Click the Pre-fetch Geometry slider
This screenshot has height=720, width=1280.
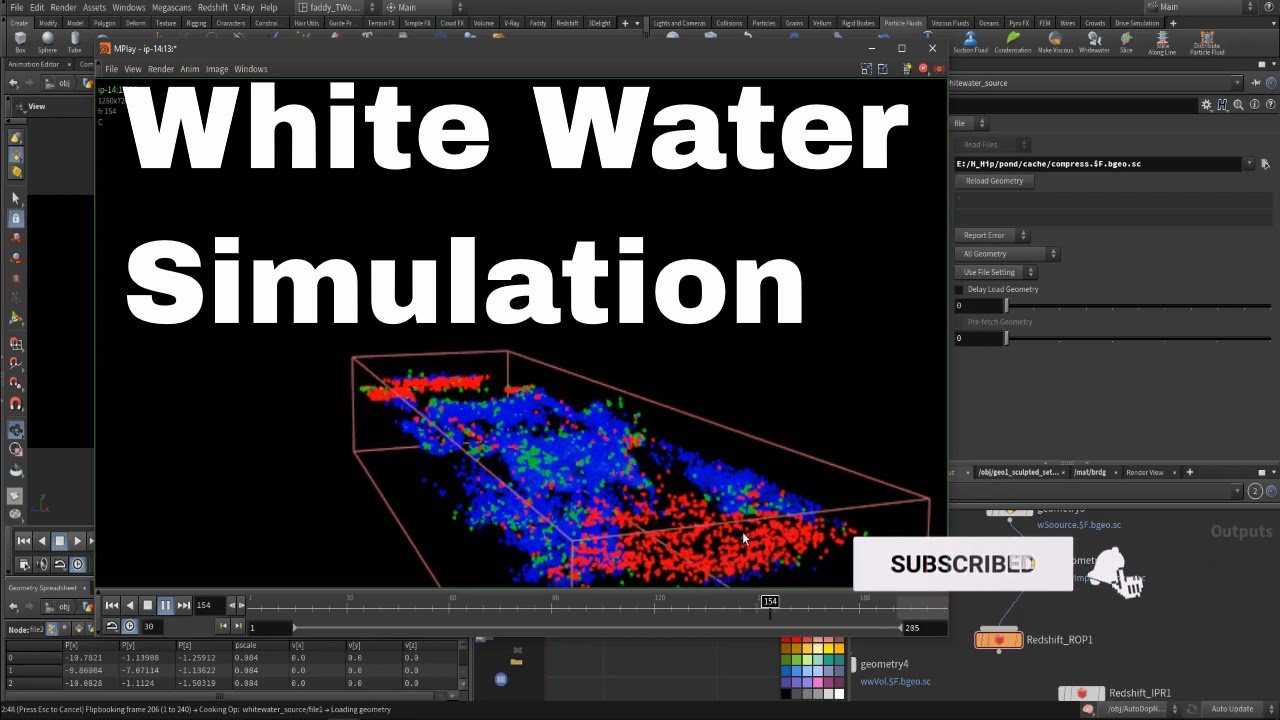pos(1139,338)
